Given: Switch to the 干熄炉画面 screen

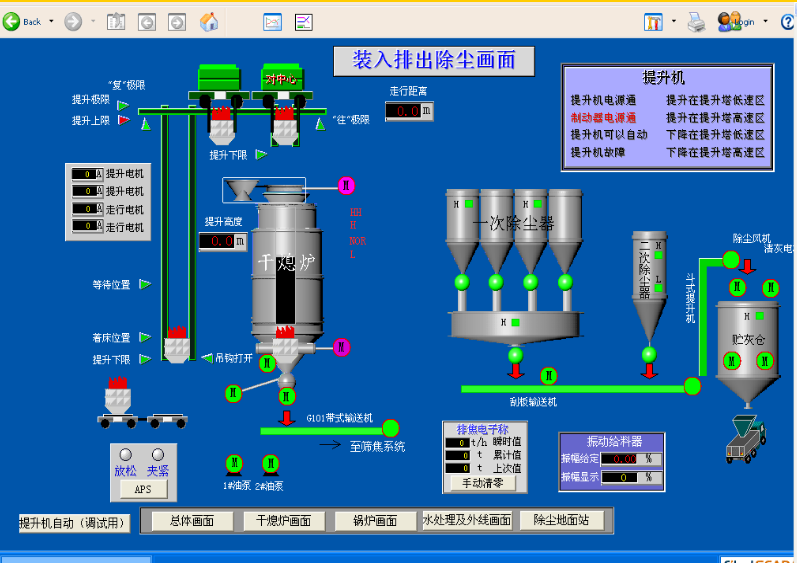Looking at the screenshot, I should 284,521.
